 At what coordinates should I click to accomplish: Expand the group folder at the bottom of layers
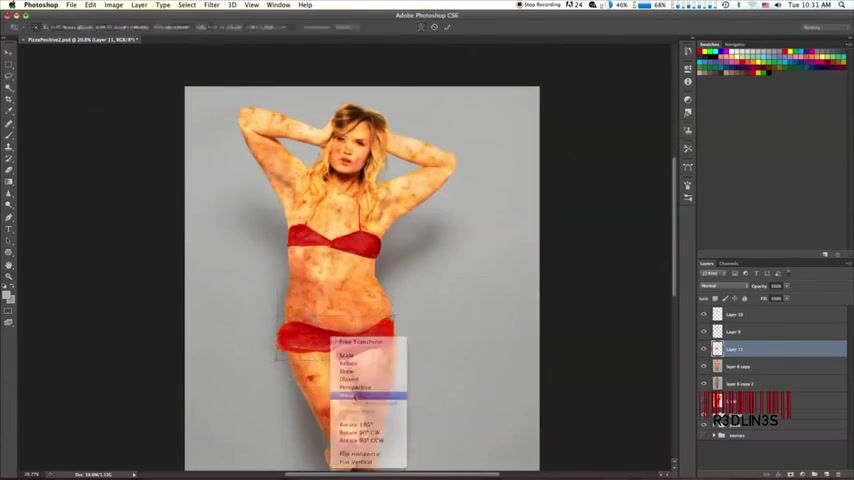[x=712, y=435]
